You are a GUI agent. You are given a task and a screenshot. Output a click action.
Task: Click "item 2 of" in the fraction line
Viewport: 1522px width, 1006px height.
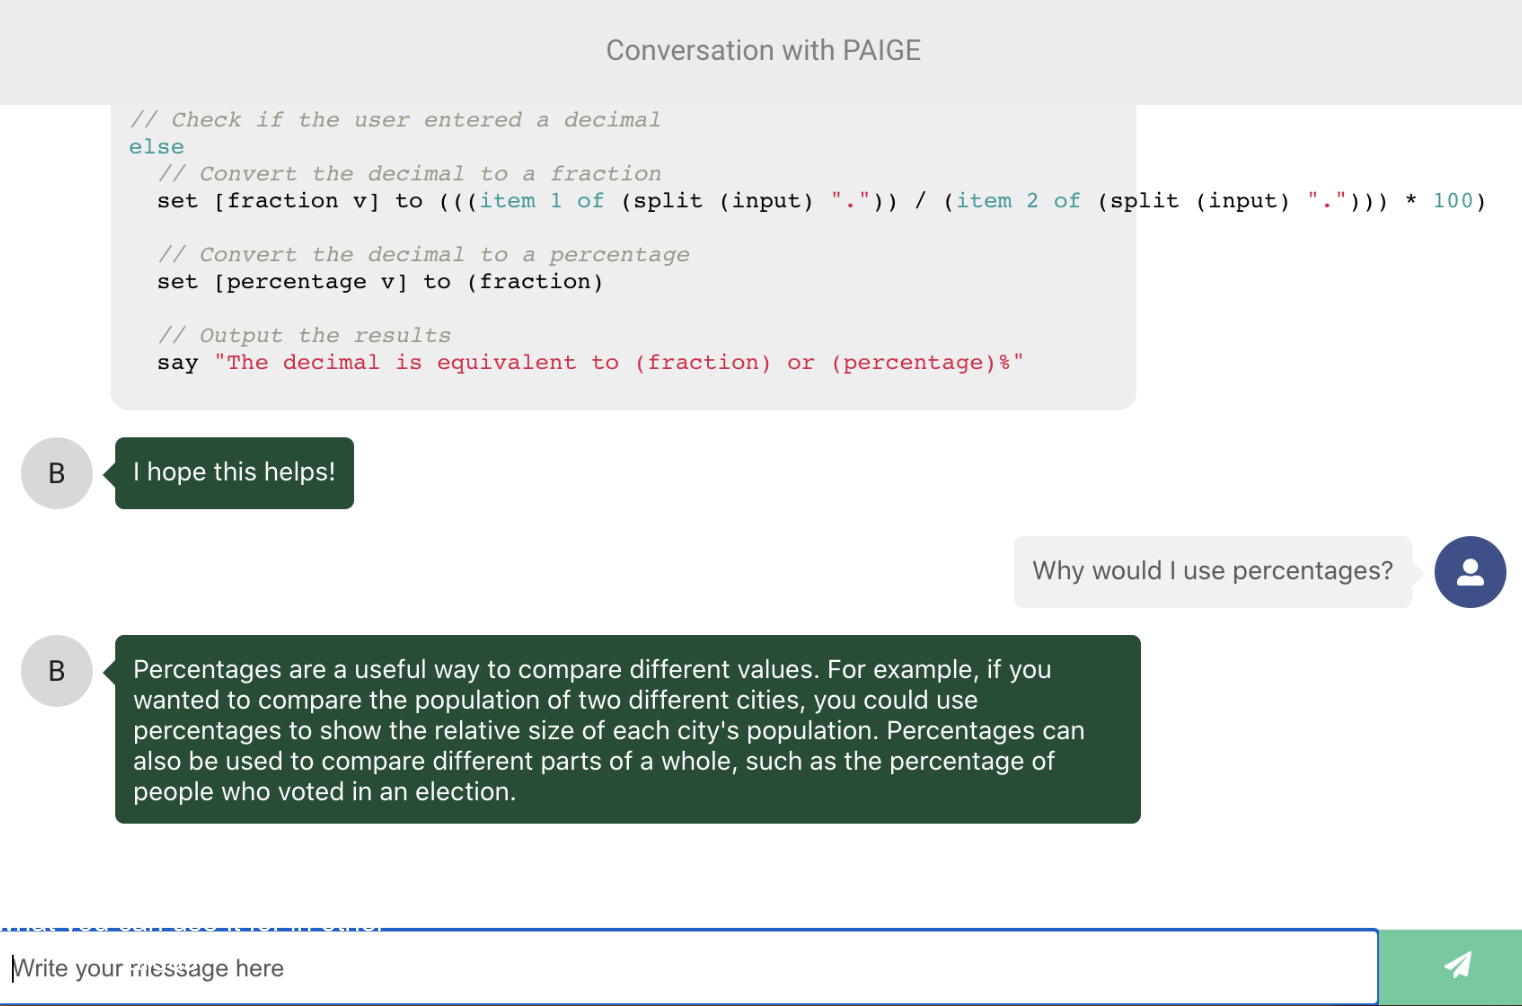1018,201
